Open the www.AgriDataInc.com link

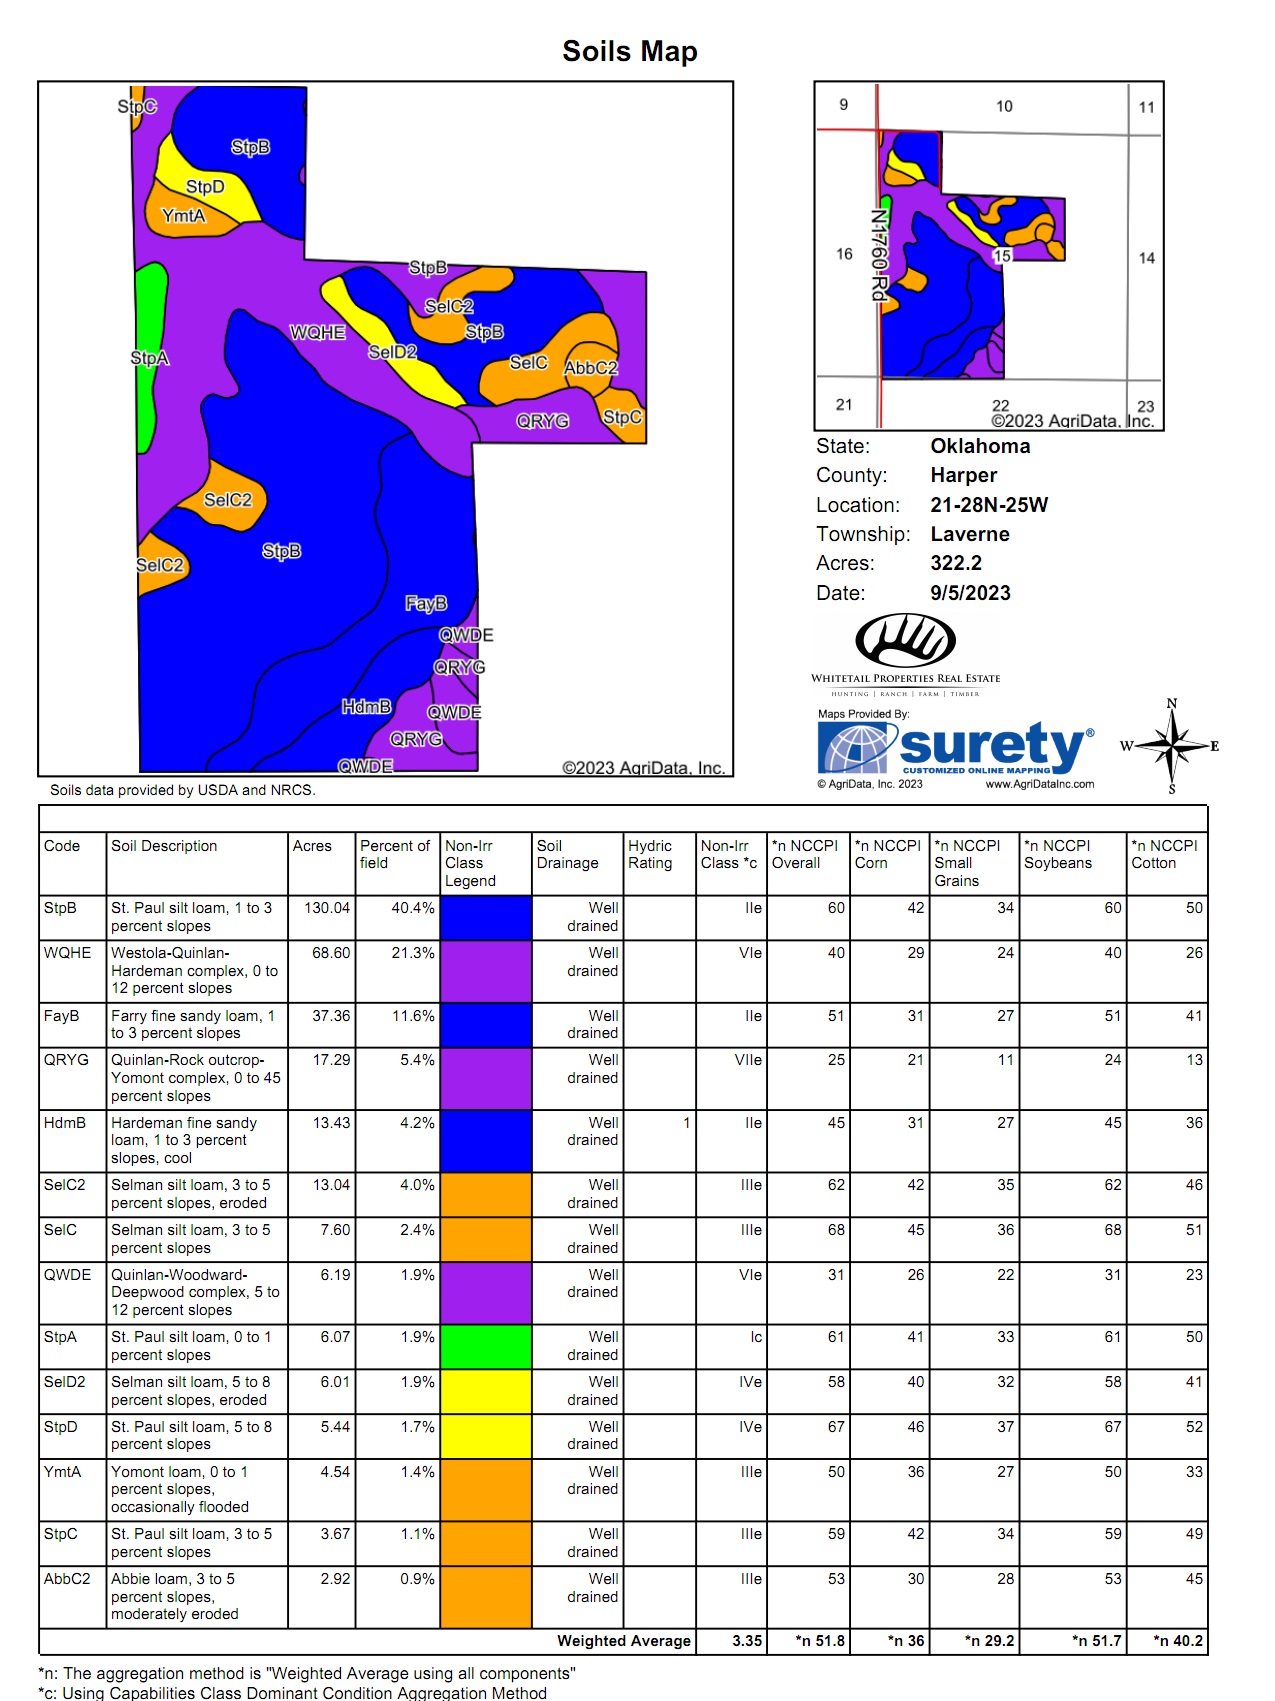click(x=1039, y=784)
